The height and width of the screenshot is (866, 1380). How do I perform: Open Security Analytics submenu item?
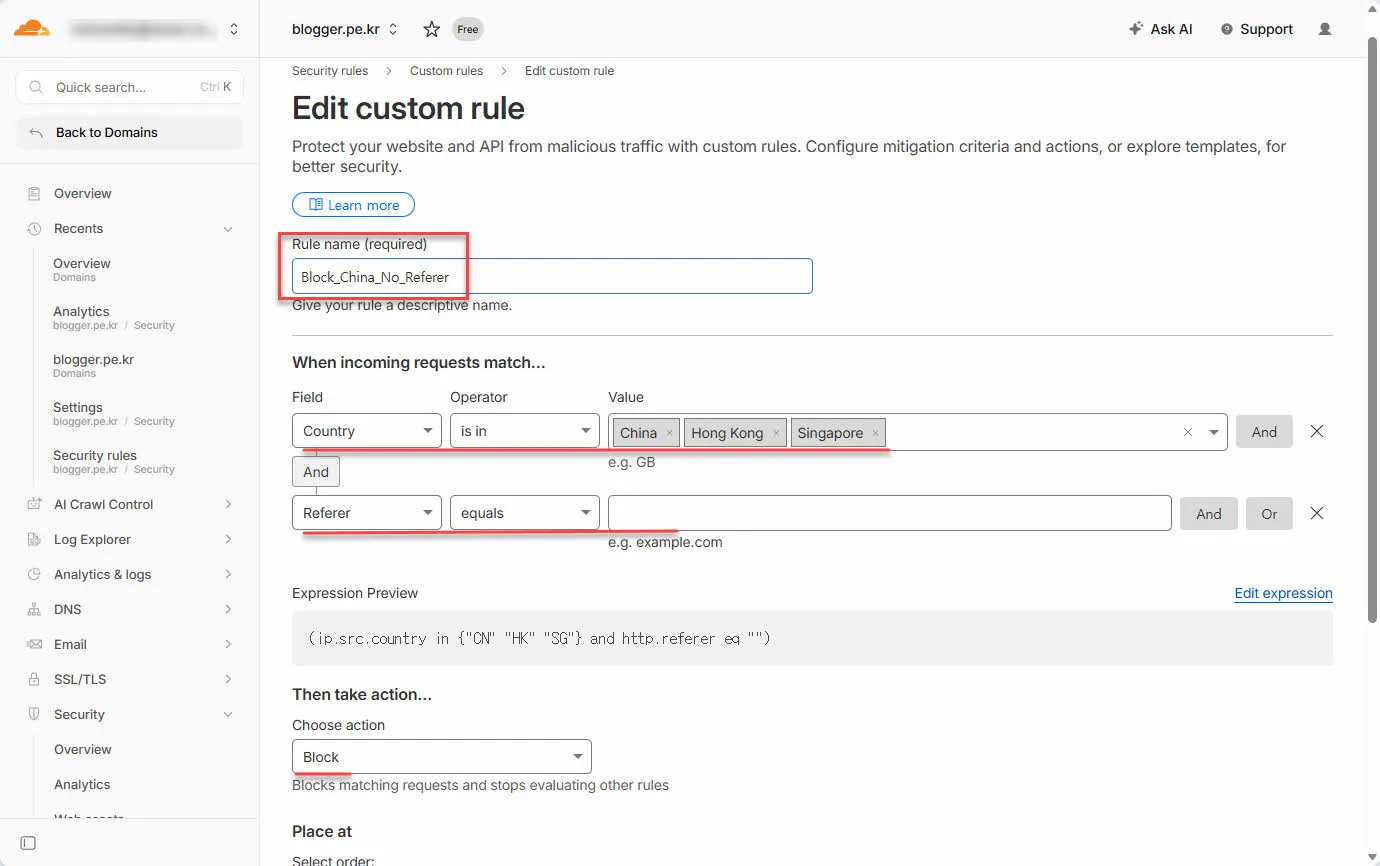coord(82,784)
